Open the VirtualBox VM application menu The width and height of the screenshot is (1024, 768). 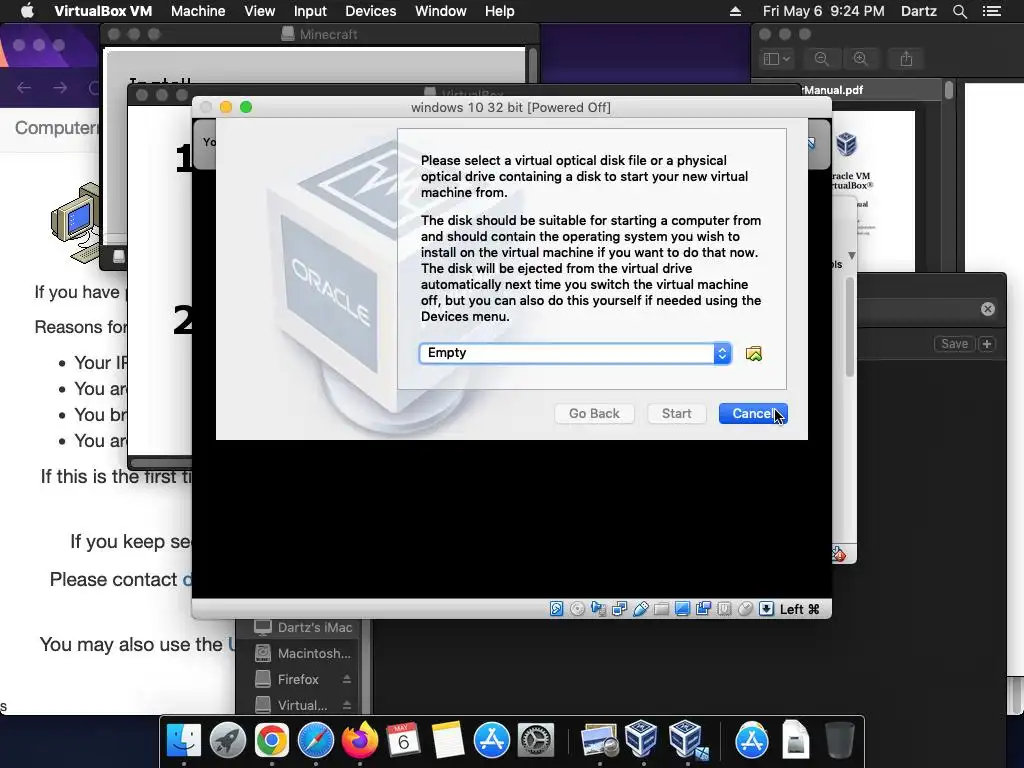pos(103,11)
